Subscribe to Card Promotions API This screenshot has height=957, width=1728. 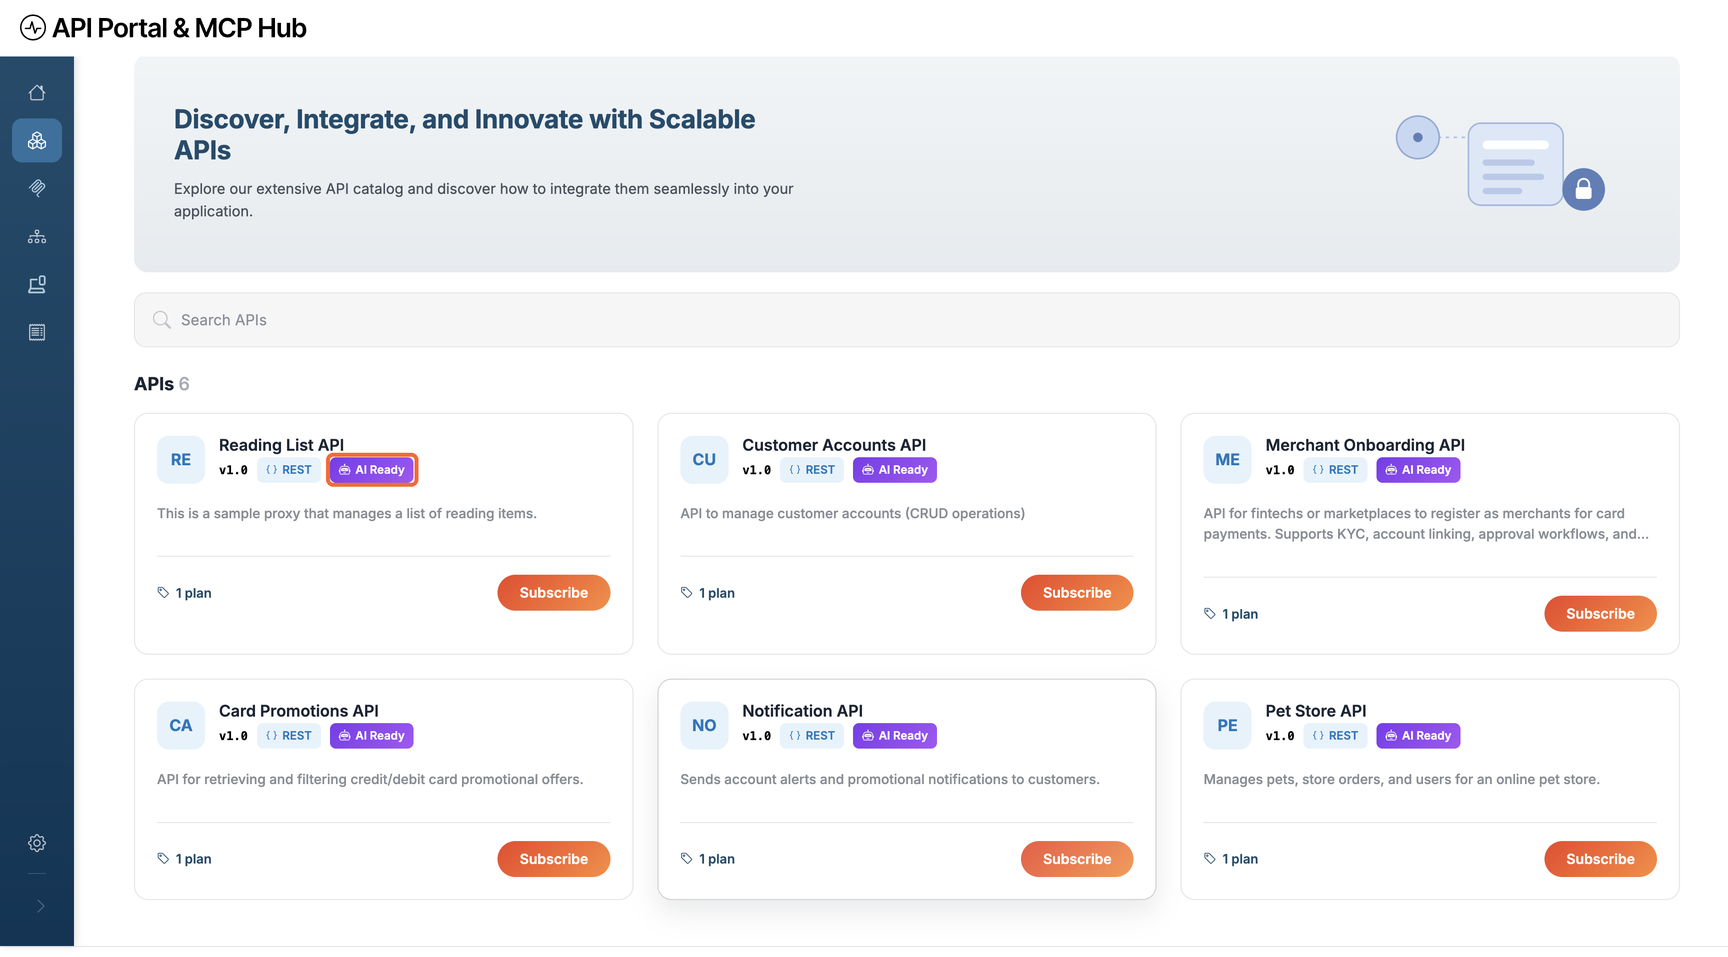click(x=553, y=859)
